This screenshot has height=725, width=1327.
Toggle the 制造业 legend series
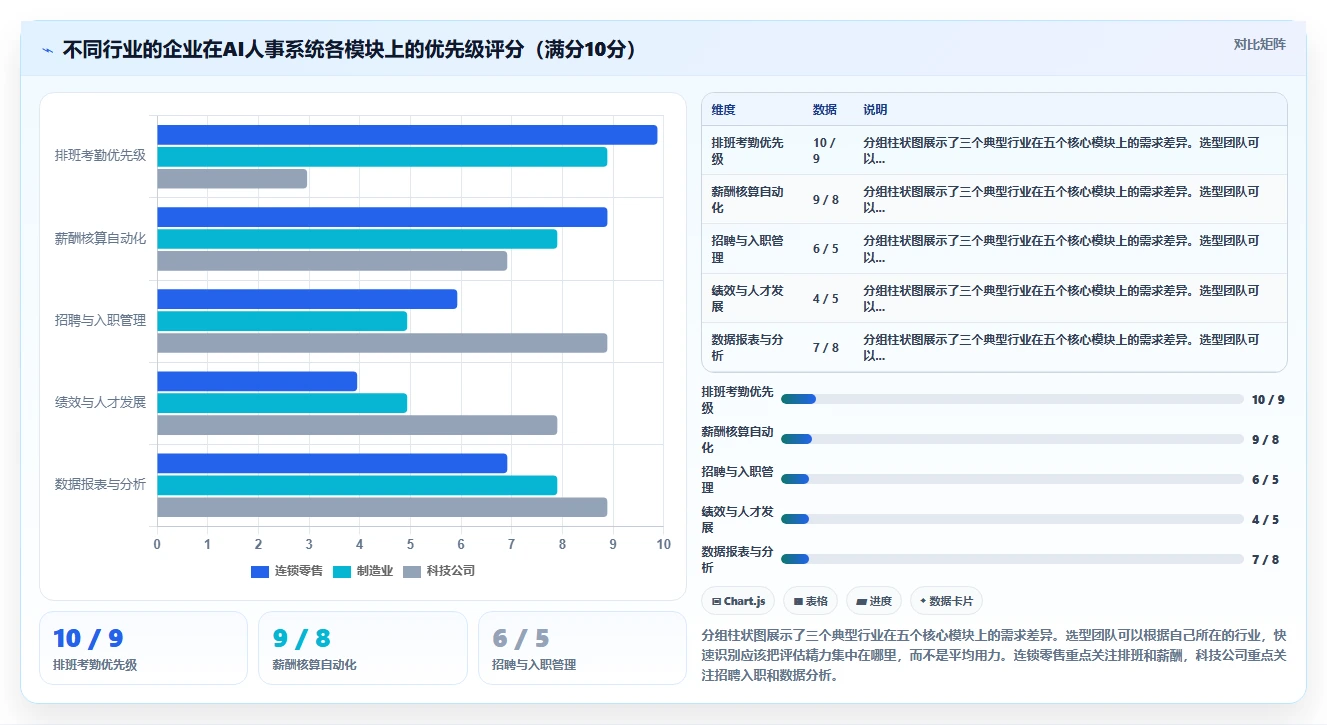point(363,571)
